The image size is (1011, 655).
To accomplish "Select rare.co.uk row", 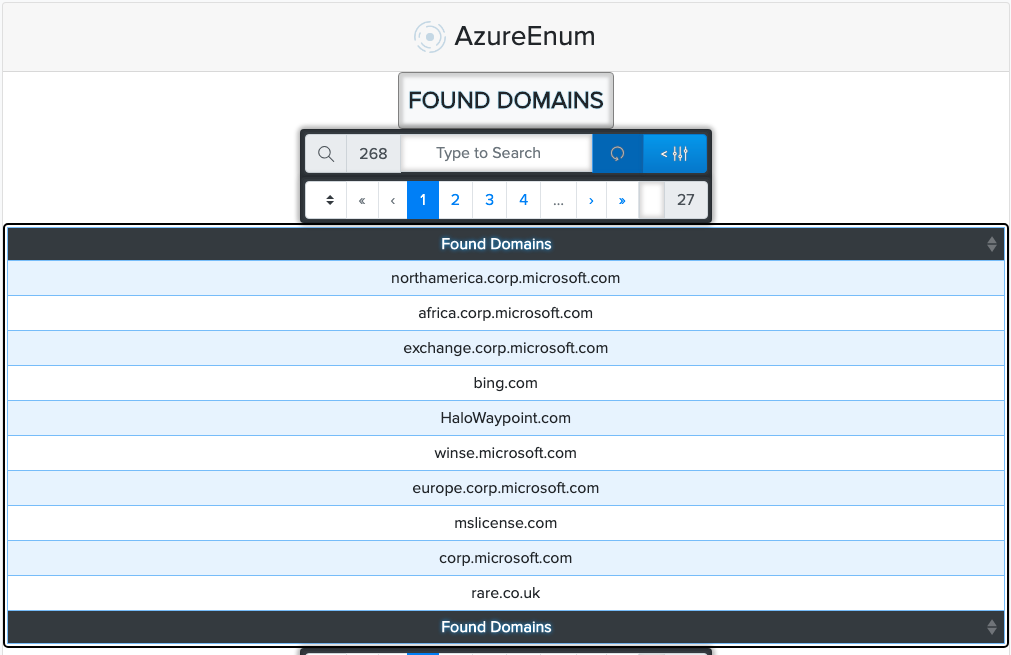I will click(x=506, y=593).
